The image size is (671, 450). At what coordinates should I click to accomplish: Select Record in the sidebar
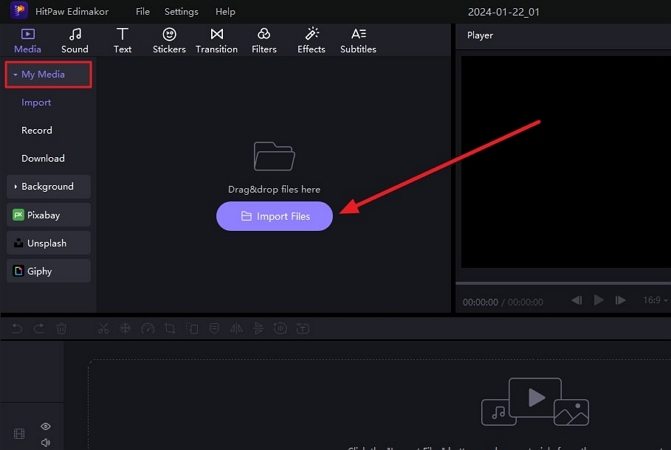tap(37, 130)
